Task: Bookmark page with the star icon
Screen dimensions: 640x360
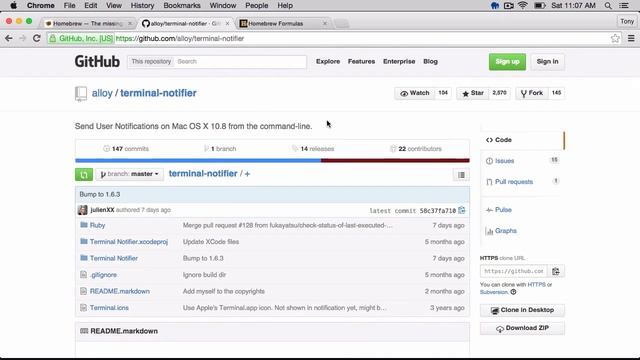Action: [615, 38]
